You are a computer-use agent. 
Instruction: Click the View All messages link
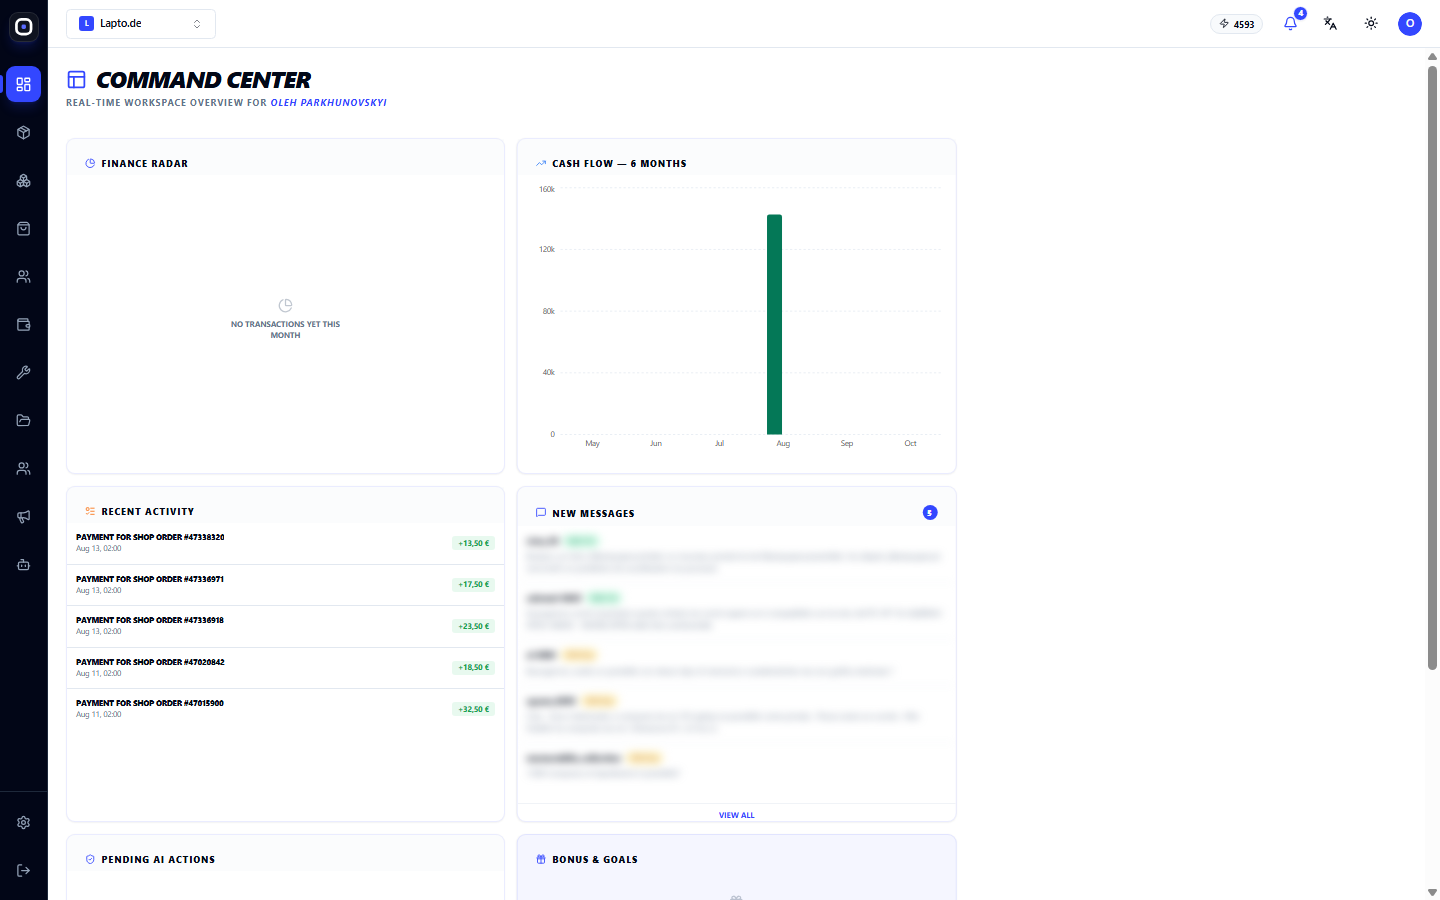click(x=737, y=815)
